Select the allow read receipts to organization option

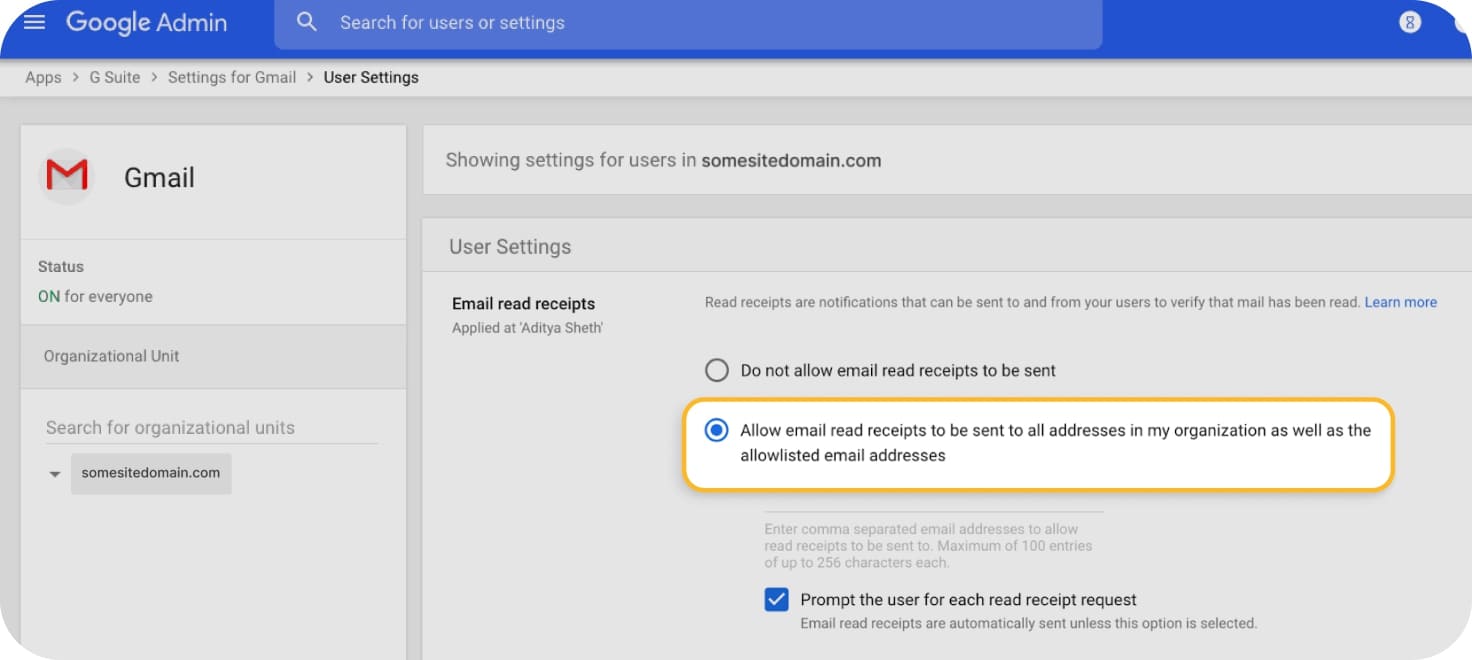716,430
